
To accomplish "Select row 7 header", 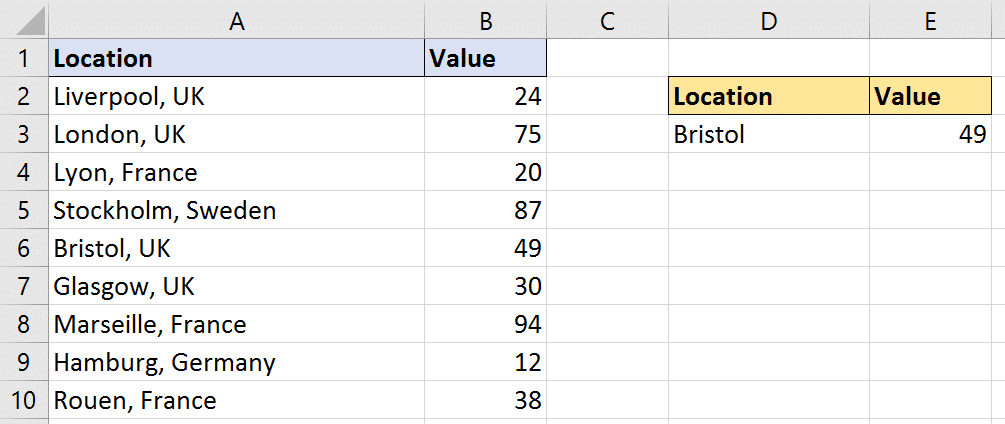I will (24, 286).
